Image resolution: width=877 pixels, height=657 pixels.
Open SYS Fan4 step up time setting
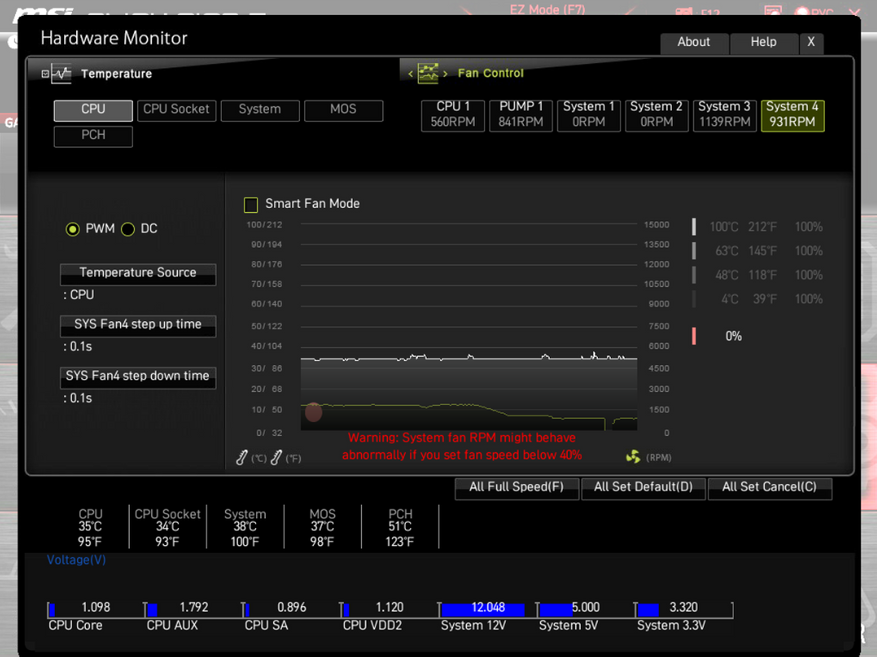138,325
